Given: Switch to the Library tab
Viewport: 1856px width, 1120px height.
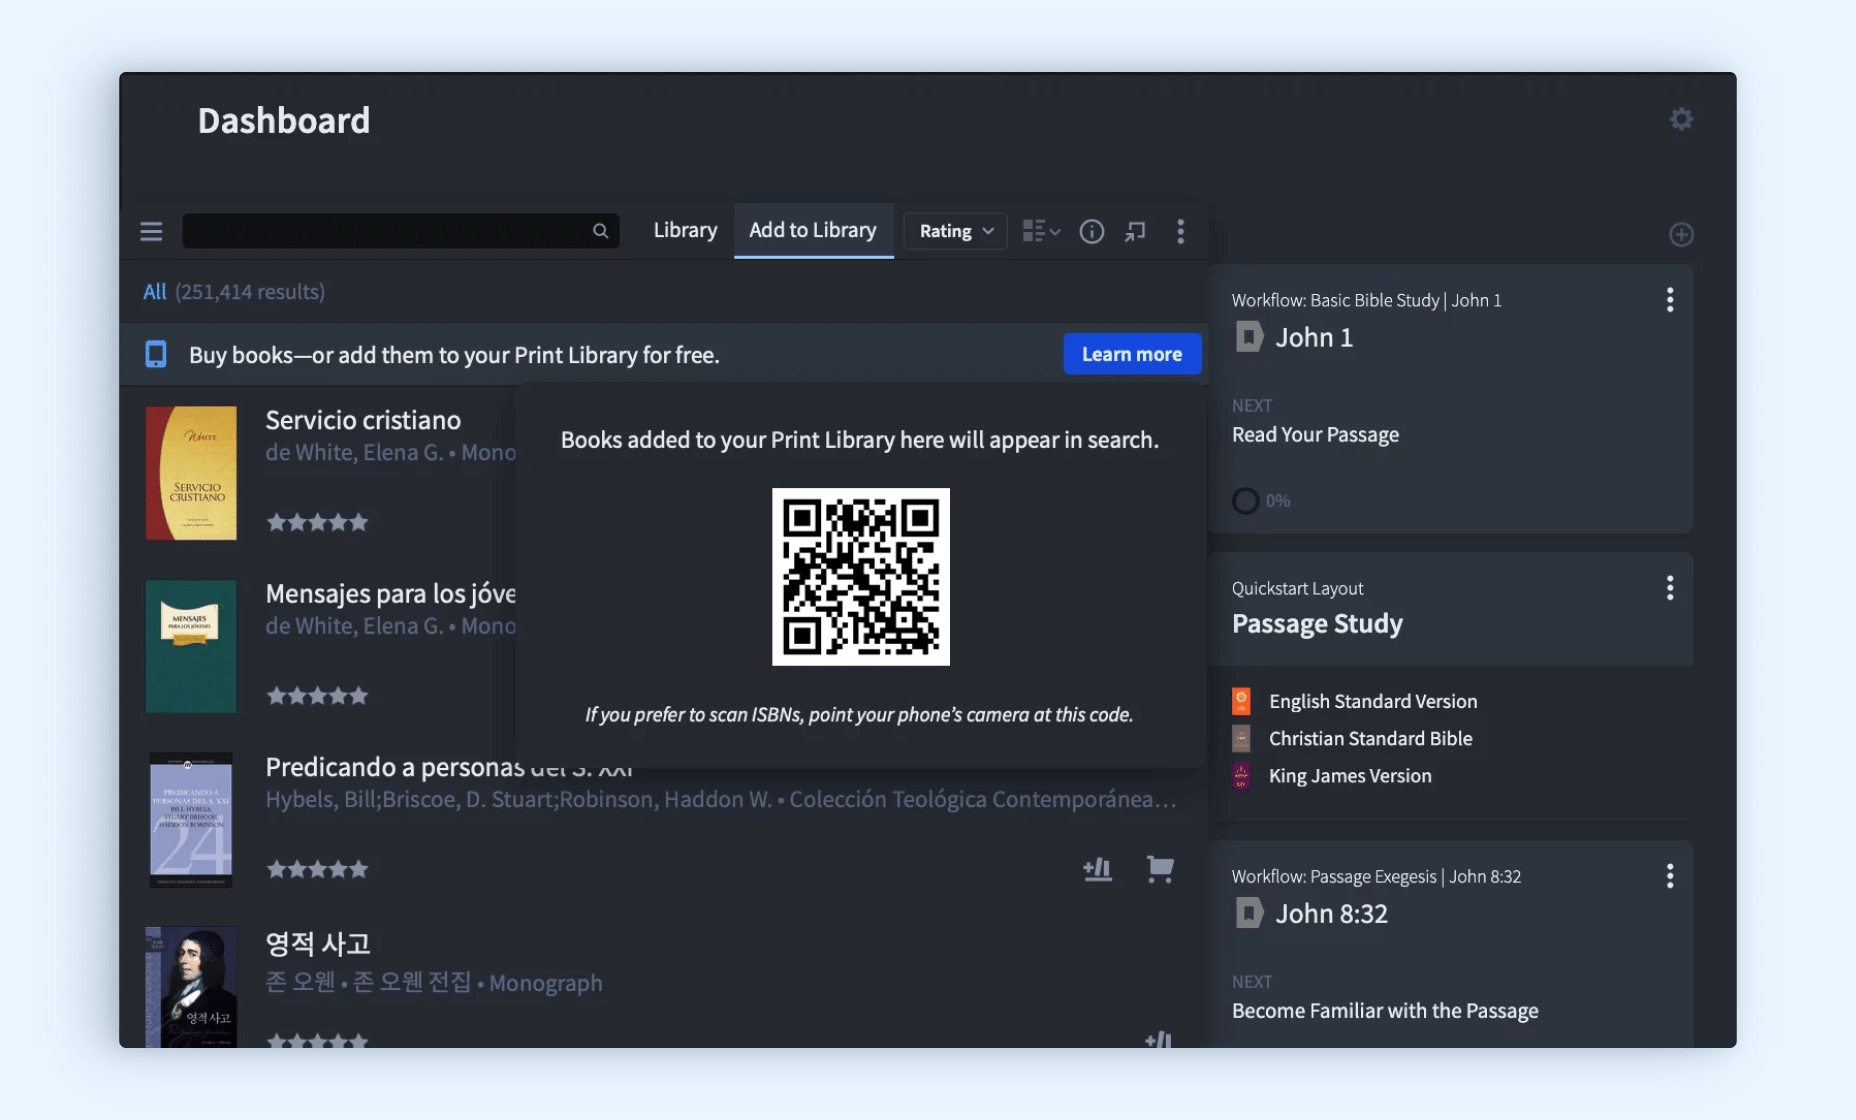Looking at the screenshot, I should 685,230.
